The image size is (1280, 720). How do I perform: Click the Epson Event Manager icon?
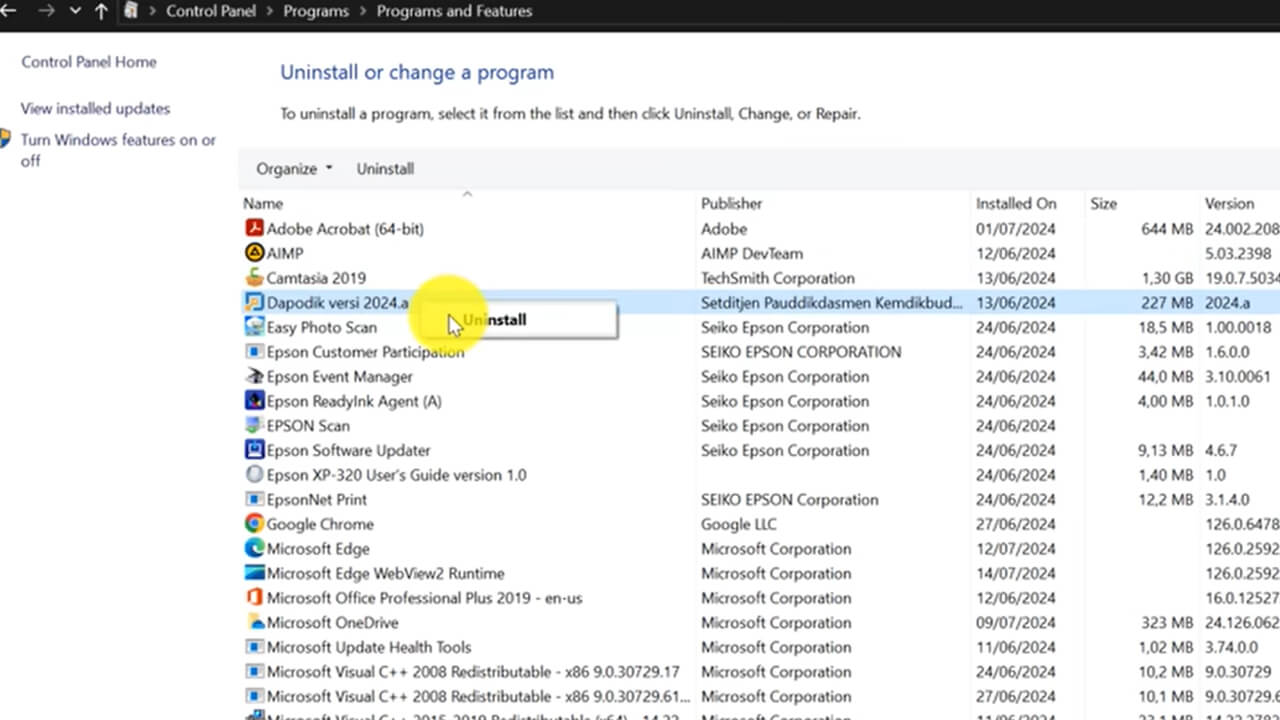pos(254,376)
